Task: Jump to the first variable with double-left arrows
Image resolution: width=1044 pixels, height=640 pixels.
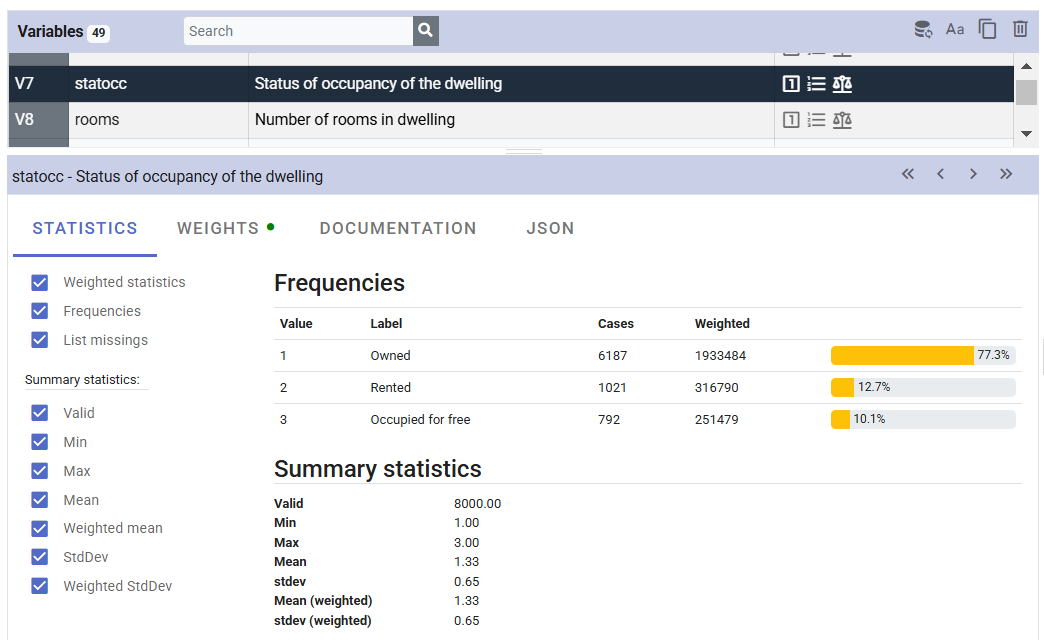Action: coord(908,174)
